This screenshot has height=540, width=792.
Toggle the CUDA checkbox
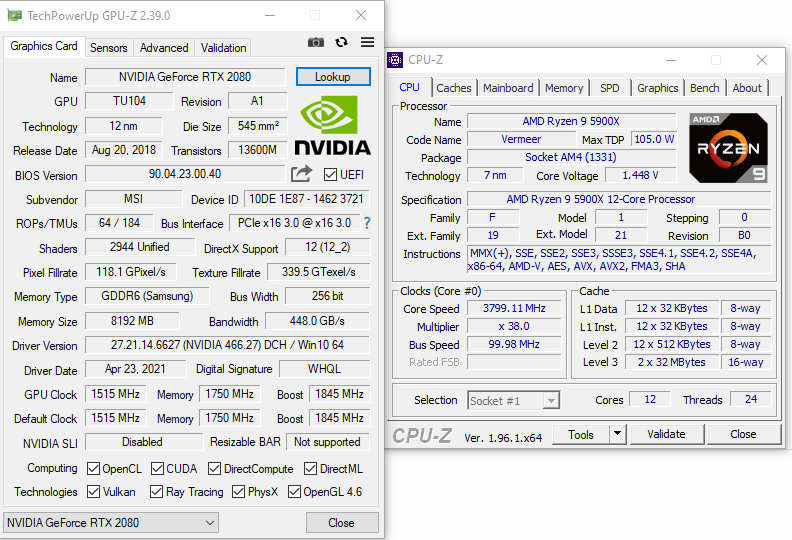158,469
